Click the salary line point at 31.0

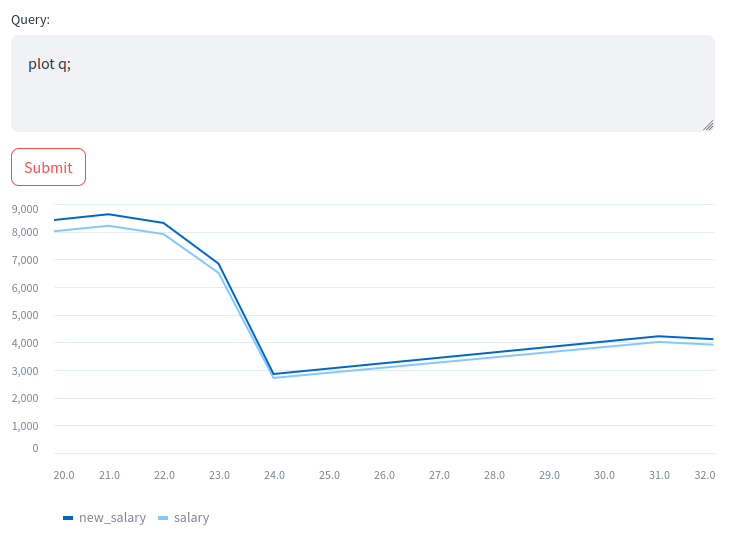[659, 342]
